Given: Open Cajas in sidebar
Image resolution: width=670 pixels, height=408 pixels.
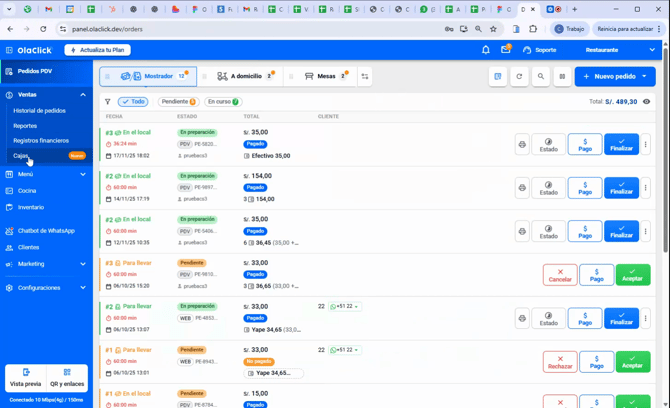Looking at the screenshot, I should click(x=47, y=156).
